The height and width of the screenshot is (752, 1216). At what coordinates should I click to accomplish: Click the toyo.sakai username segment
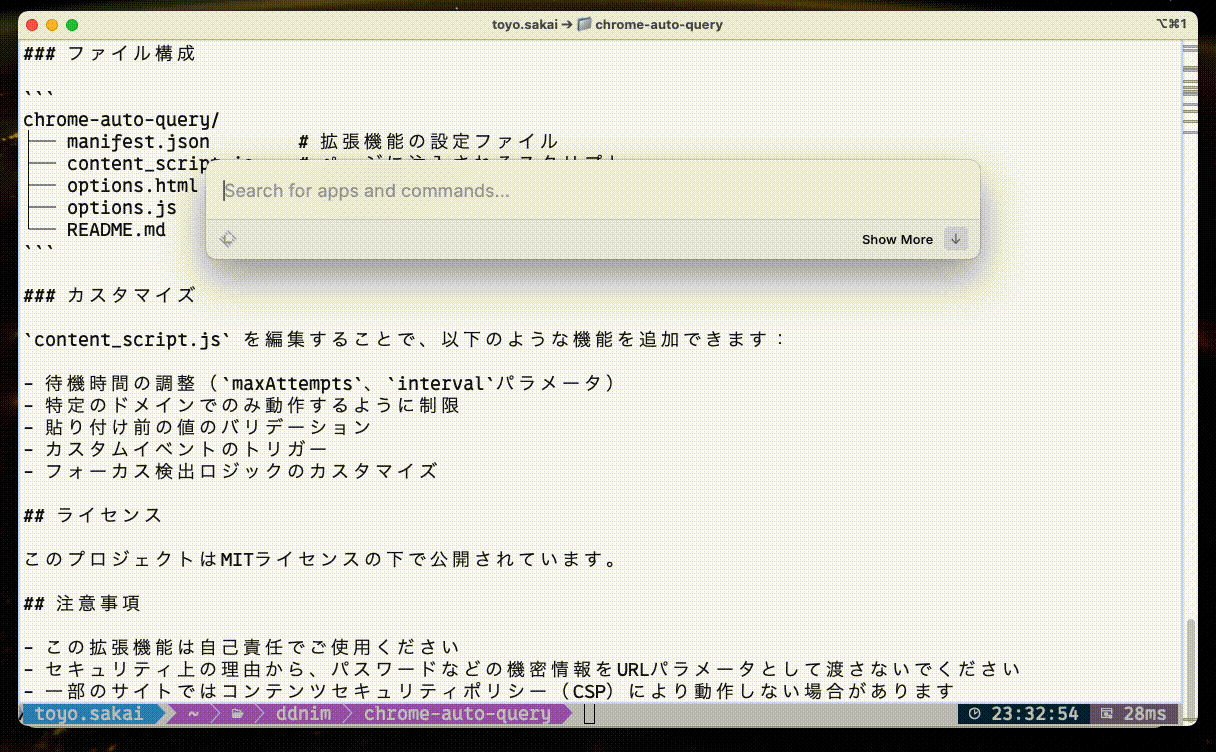click(90, 714)
